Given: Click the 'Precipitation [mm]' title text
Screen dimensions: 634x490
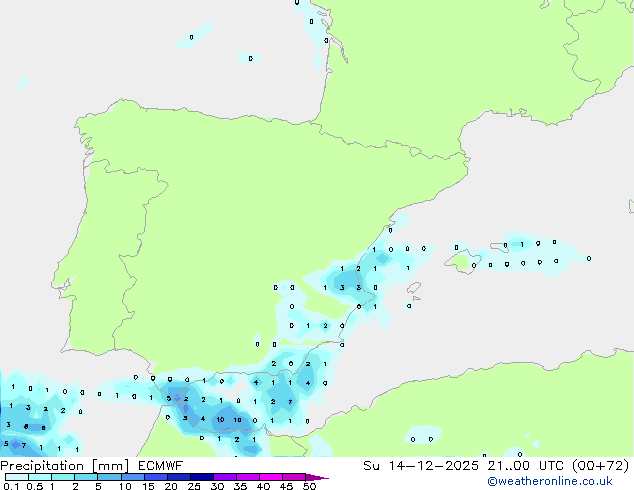Looking at the screenshot, I should point(64,466).
